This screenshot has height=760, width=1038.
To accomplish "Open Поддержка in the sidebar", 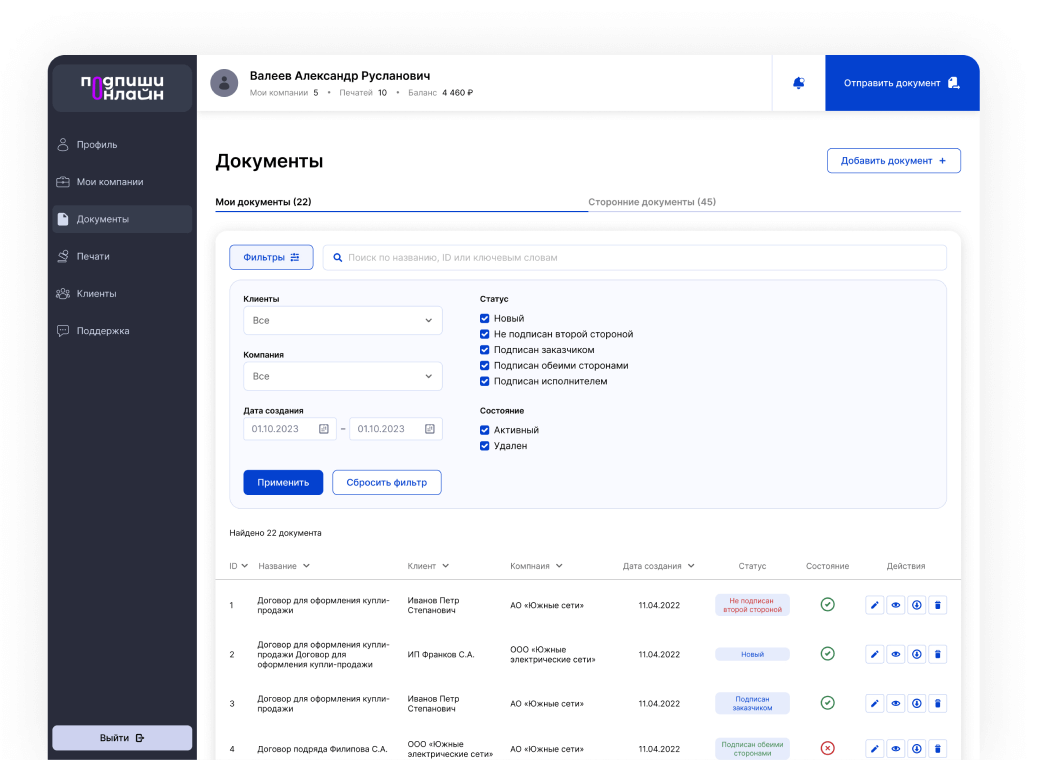I will pyautogui.click(x=122, y=330).
